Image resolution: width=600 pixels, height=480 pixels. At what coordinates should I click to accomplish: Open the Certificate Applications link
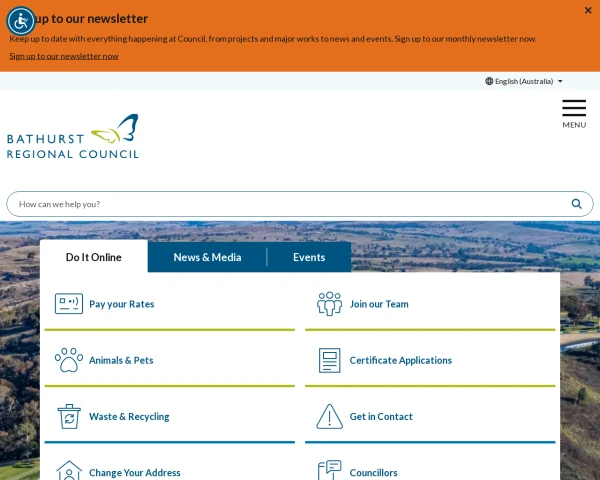coord(401,360)
